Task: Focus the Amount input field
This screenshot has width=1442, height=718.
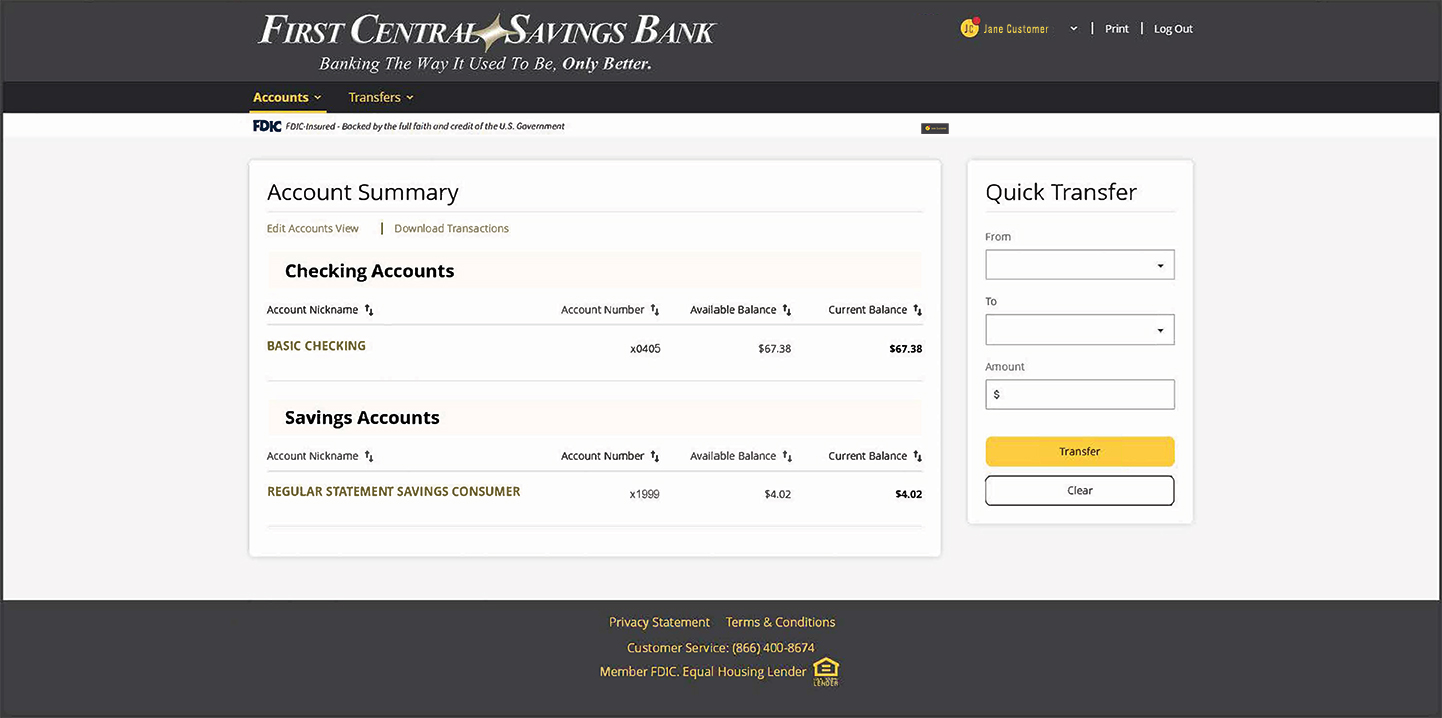Action: click(1085, 395)
